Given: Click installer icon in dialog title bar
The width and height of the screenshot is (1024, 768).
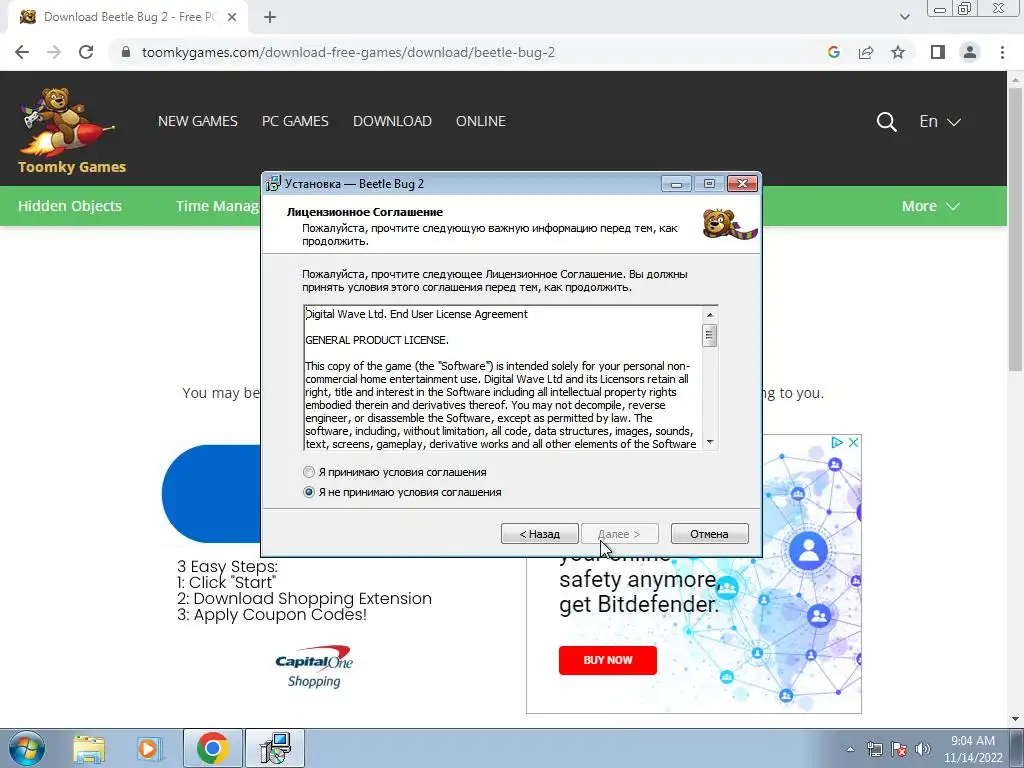Looking at the screenshot, I should point(274,184).
